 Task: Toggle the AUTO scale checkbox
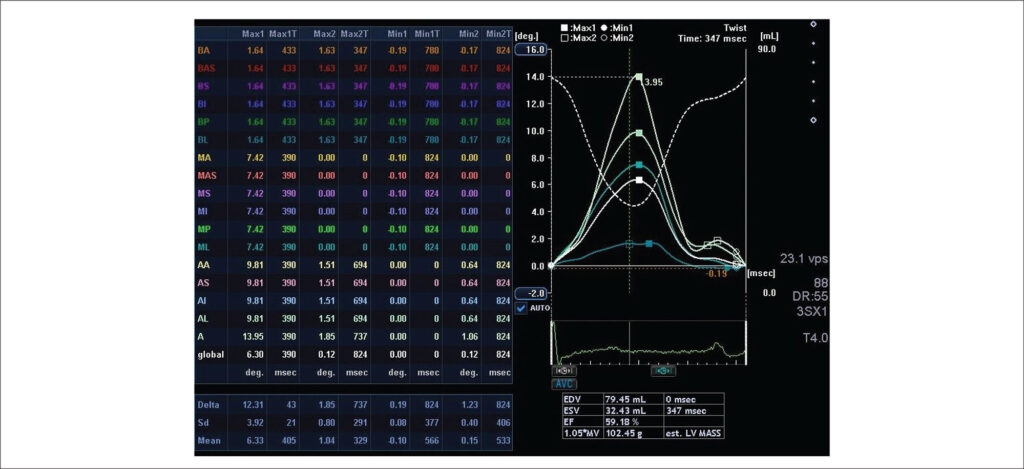click(x=521, y=308)
